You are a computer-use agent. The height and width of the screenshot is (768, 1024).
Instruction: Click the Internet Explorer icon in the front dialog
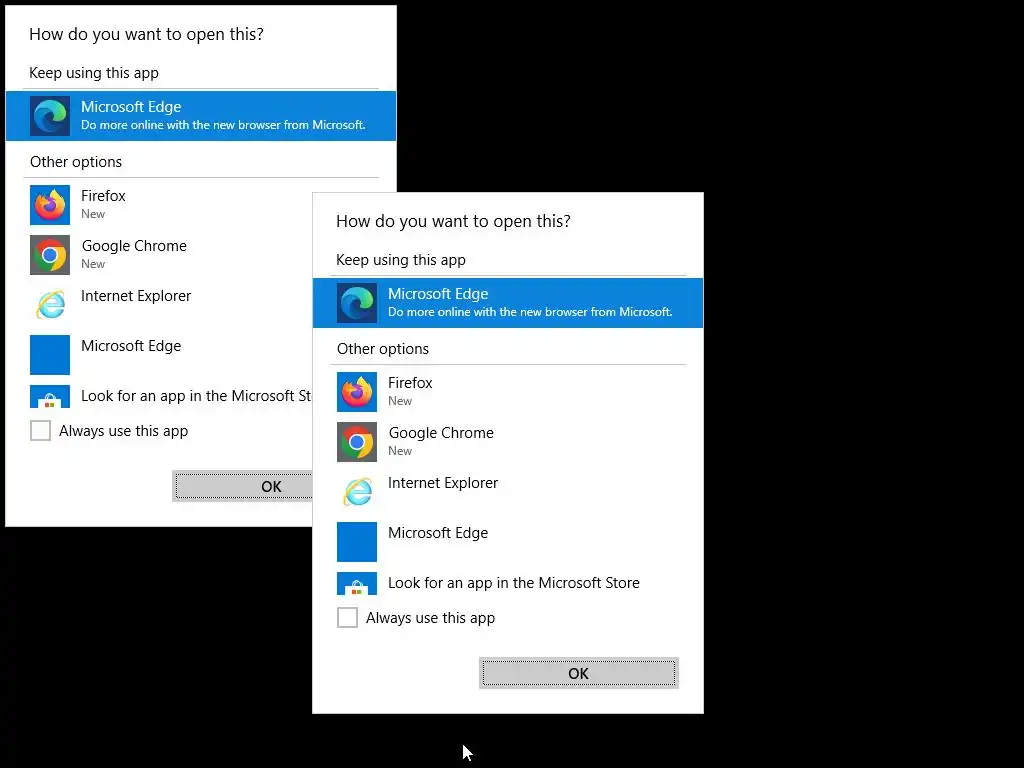[357, 492]
